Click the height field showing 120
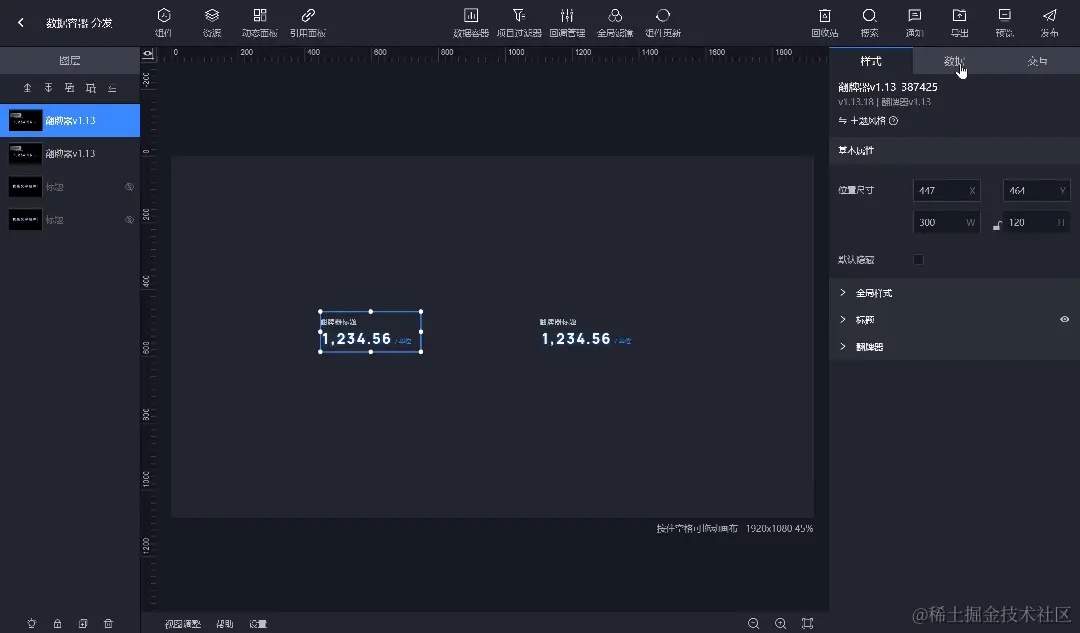The height and width of the screenshot is (633, 1080). (1037, 222)
